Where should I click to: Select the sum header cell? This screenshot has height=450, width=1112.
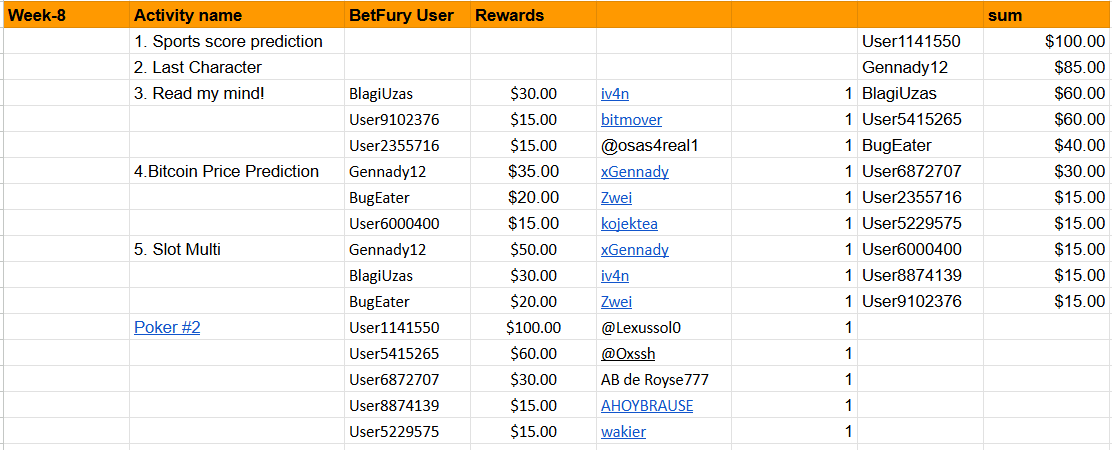coord(1047,15)
